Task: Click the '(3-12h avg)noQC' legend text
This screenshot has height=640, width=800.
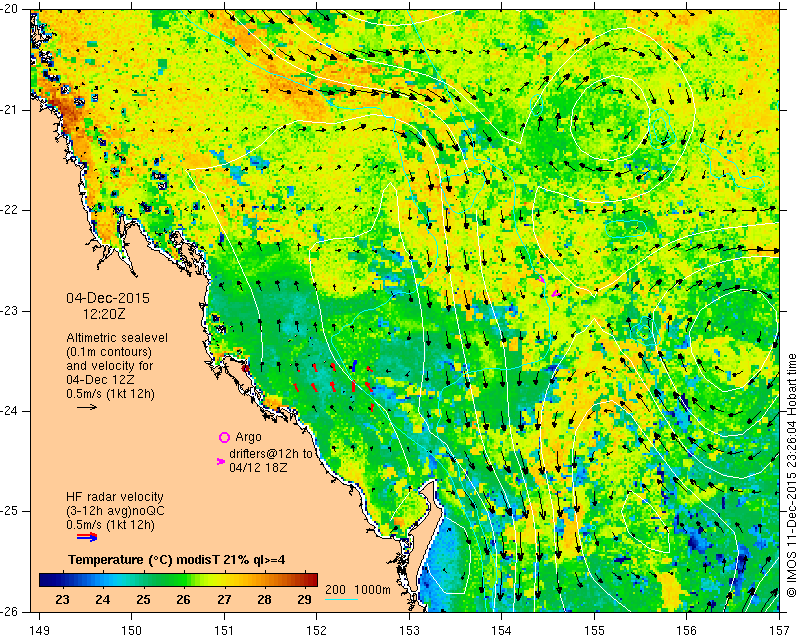Action: point(115,510)
